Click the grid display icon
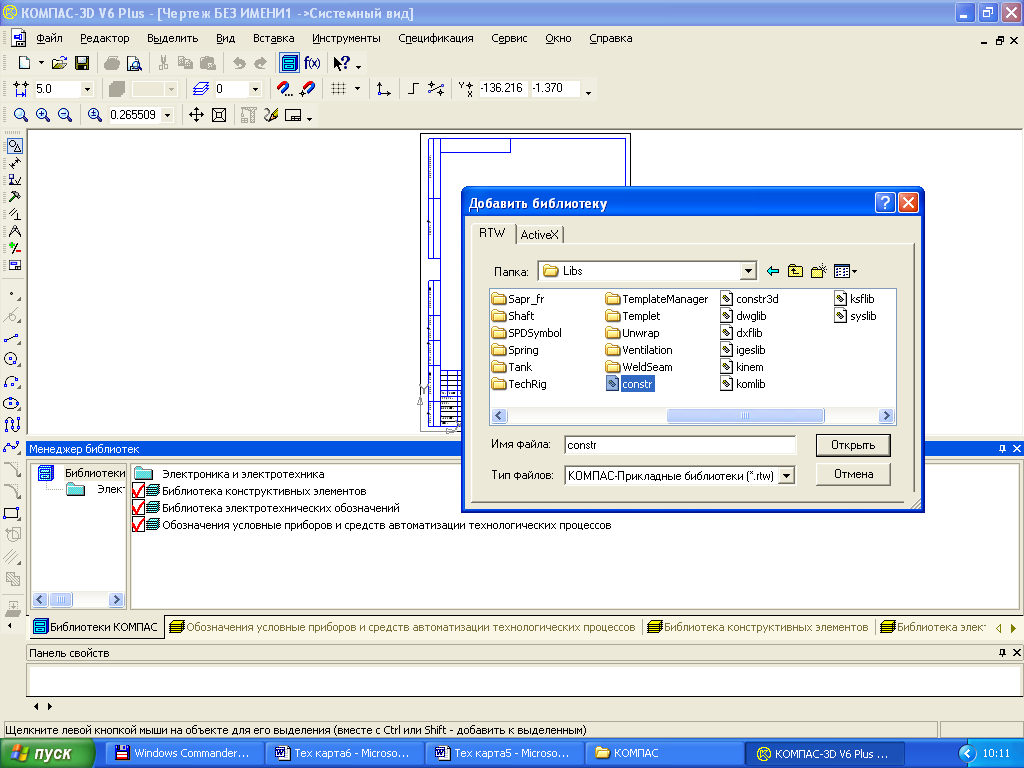Image resolution: width=1024 pixels, height=768 pixels. pos(338,89)
